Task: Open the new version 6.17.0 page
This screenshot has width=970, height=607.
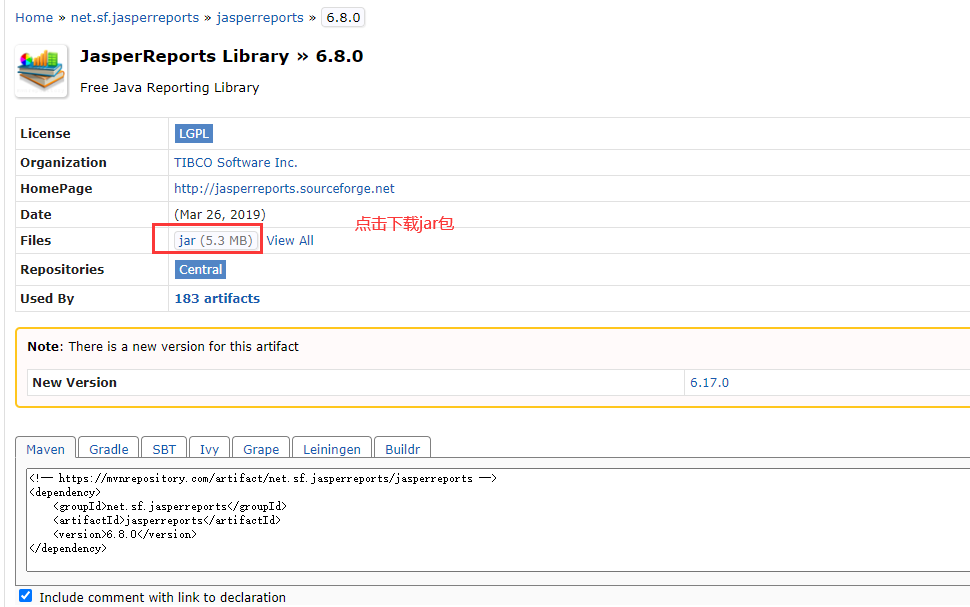Action: [709, 382]
